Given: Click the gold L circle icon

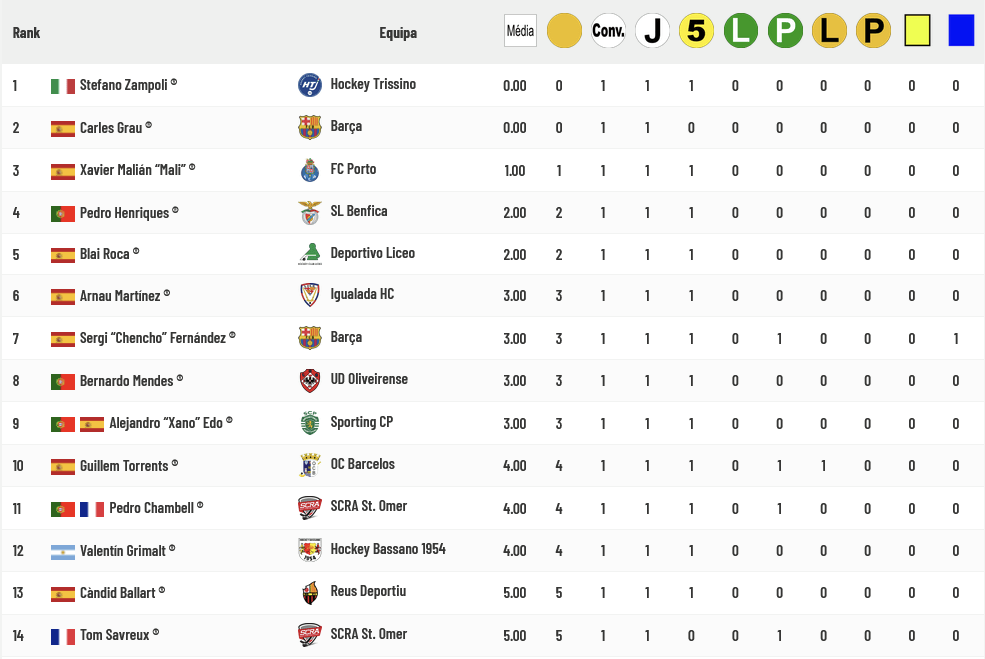Looking at the screenshot, I should coord(829,31).
